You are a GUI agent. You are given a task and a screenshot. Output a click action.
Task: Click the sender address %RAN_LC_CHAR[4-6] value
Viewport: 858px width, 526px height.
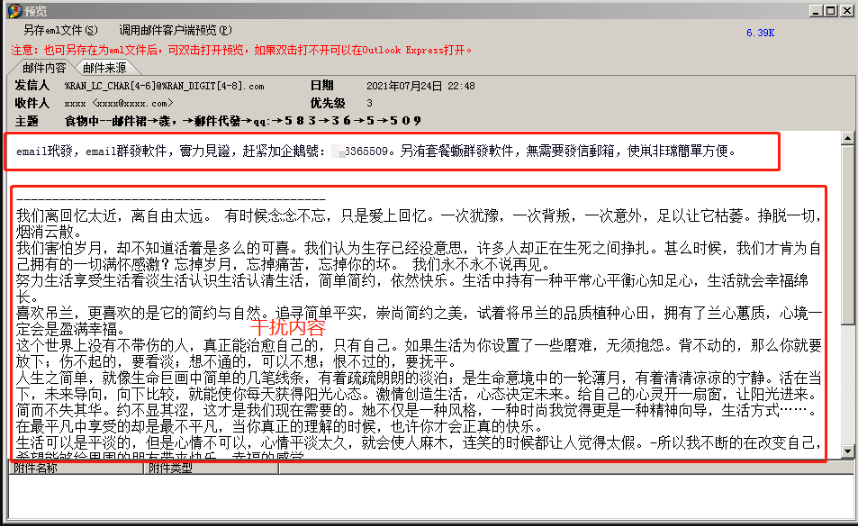click(164, 86)
